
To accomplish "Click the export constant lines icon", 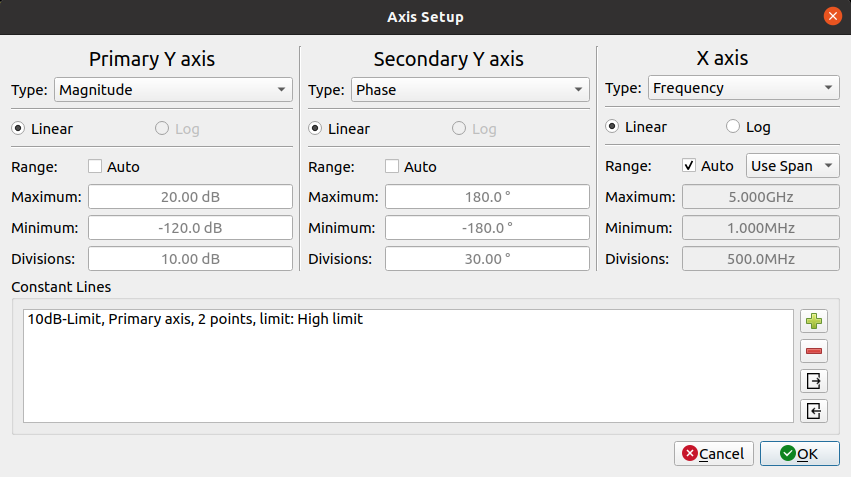I will (814, 381).
